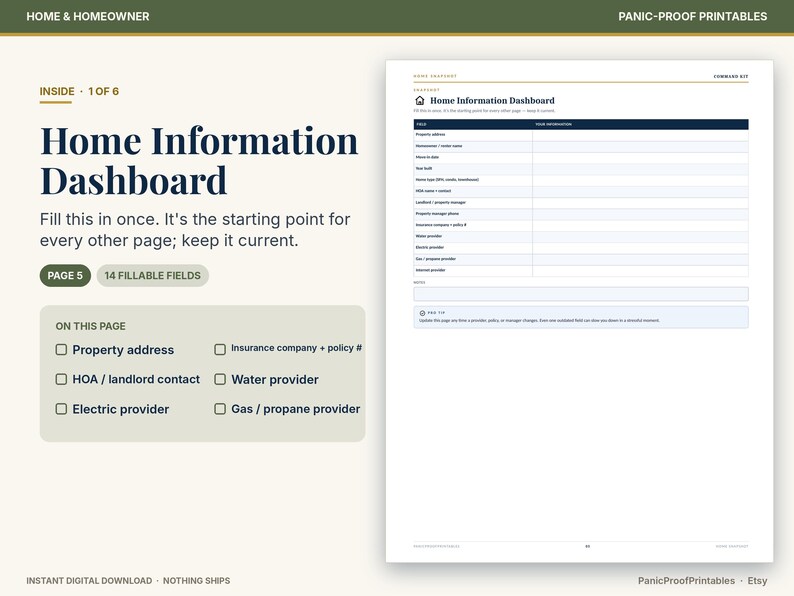Click the 'Electric provider' row in the table
Viewport: 794px width, 596px height.
tap(581, 248)
